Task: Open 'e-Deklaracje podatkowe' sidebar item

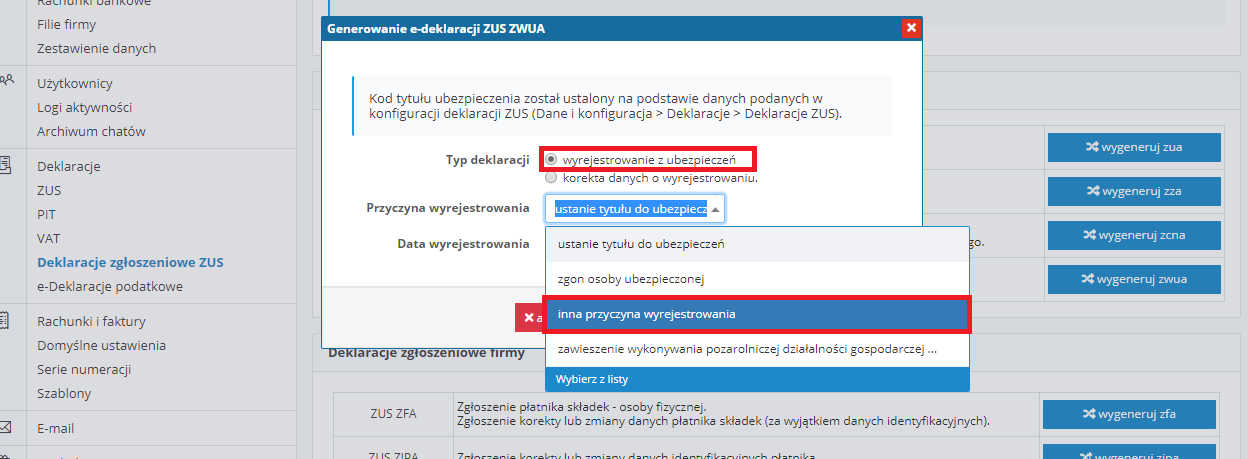Action: coord(110,286)
